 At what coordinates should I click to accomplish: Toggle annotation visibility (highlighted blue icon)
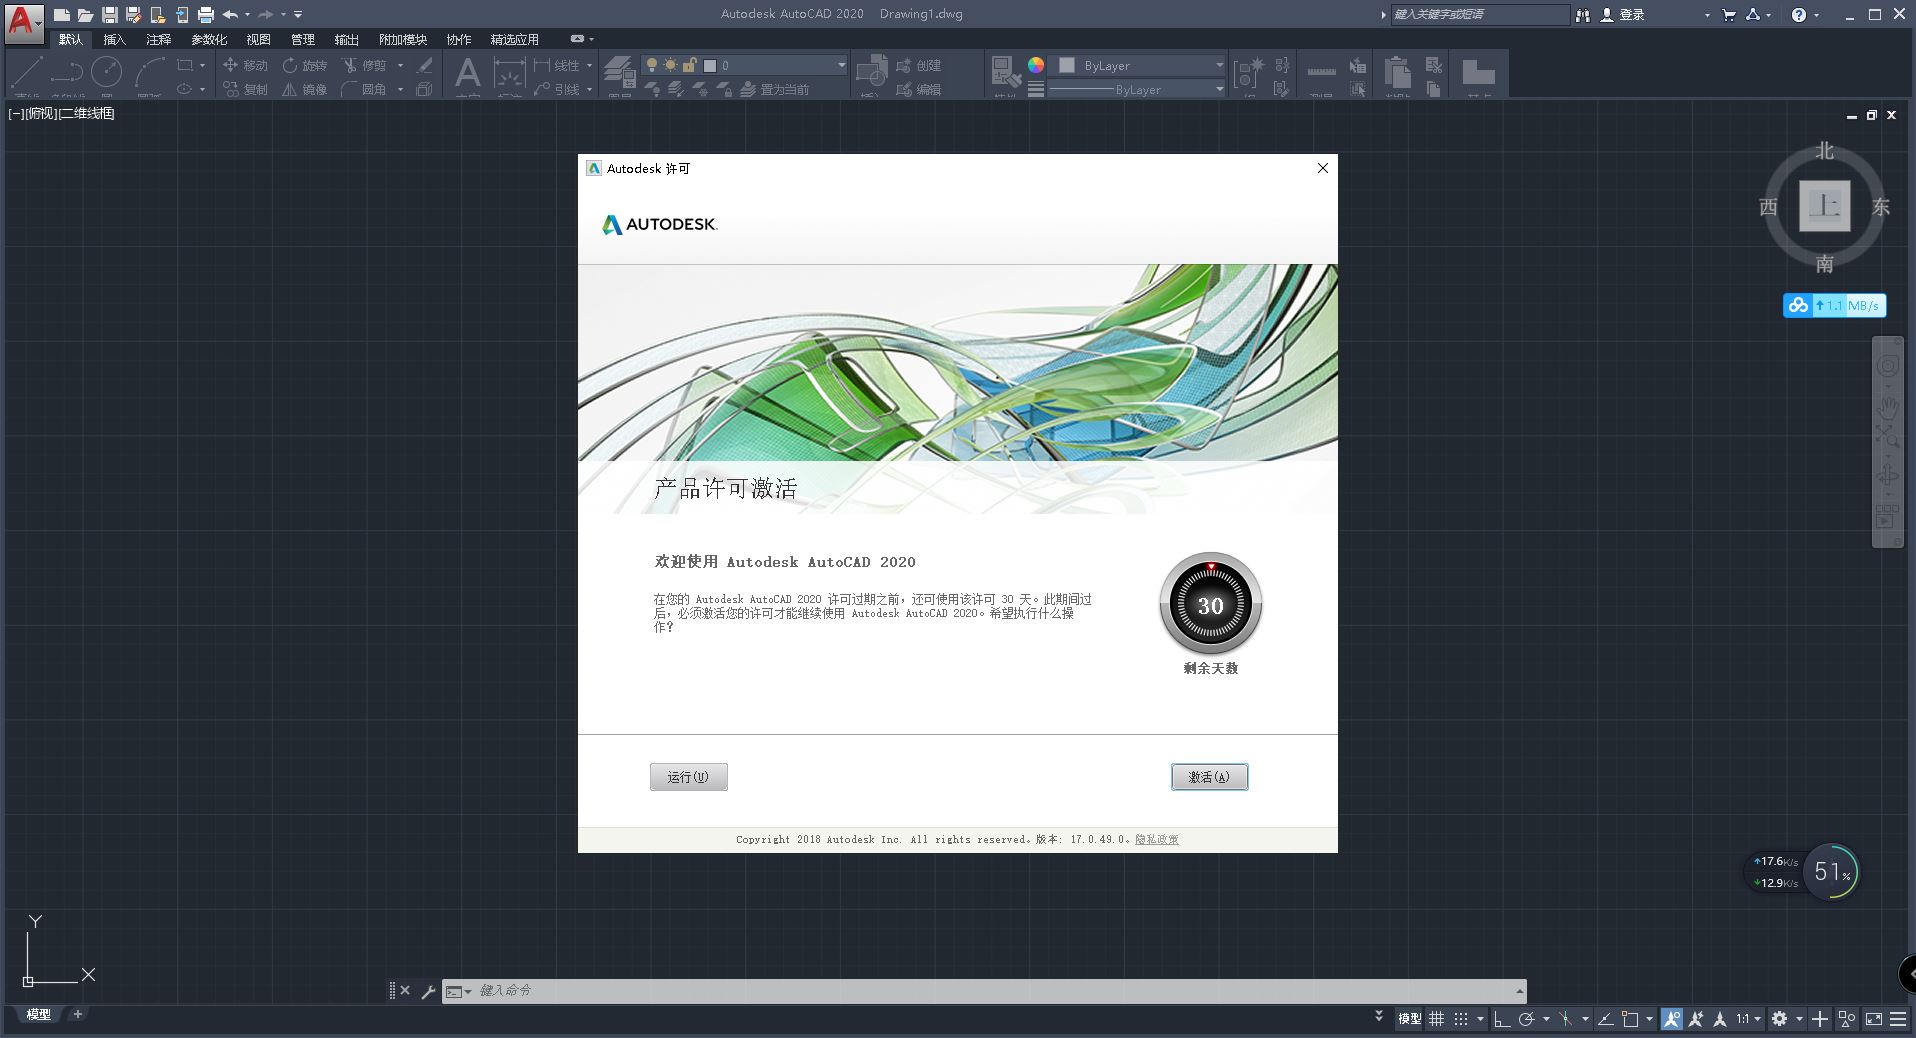pos(1672,1019)
